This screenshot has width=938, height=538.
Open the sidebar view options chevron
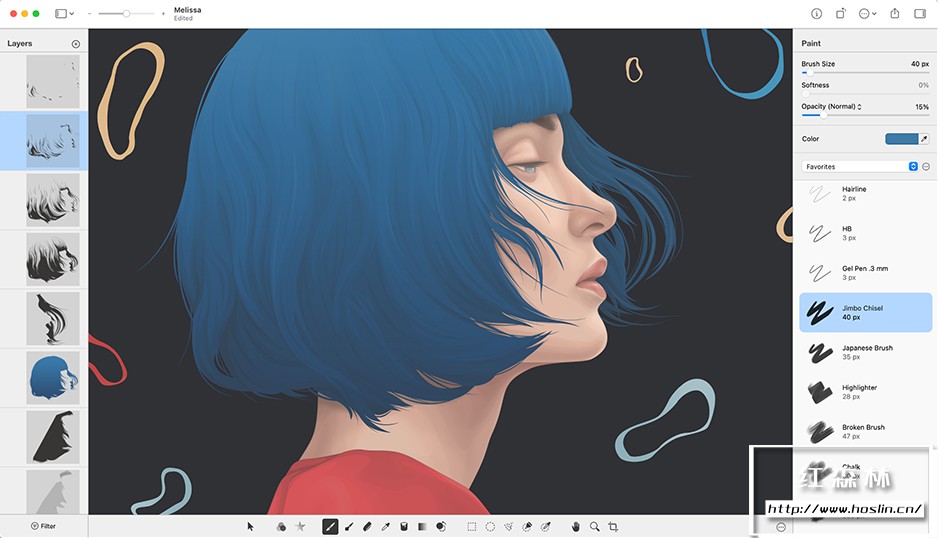pos(72,13)
